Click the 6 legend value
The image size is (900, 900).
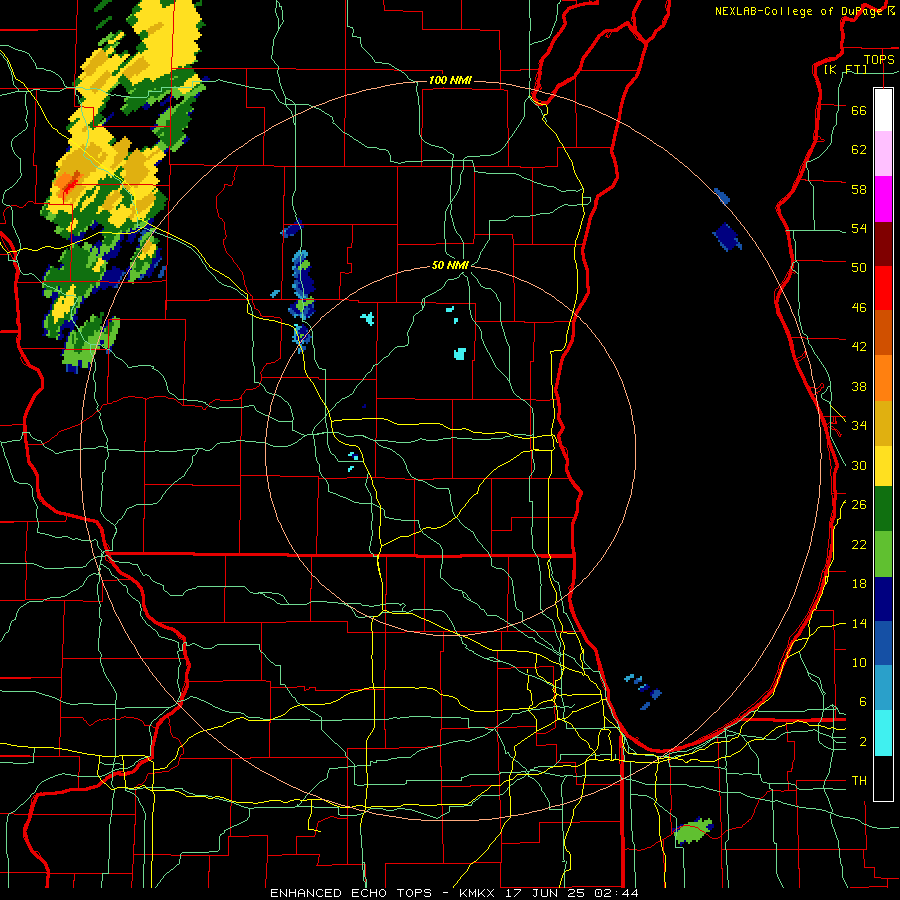[x=863, y=702]
